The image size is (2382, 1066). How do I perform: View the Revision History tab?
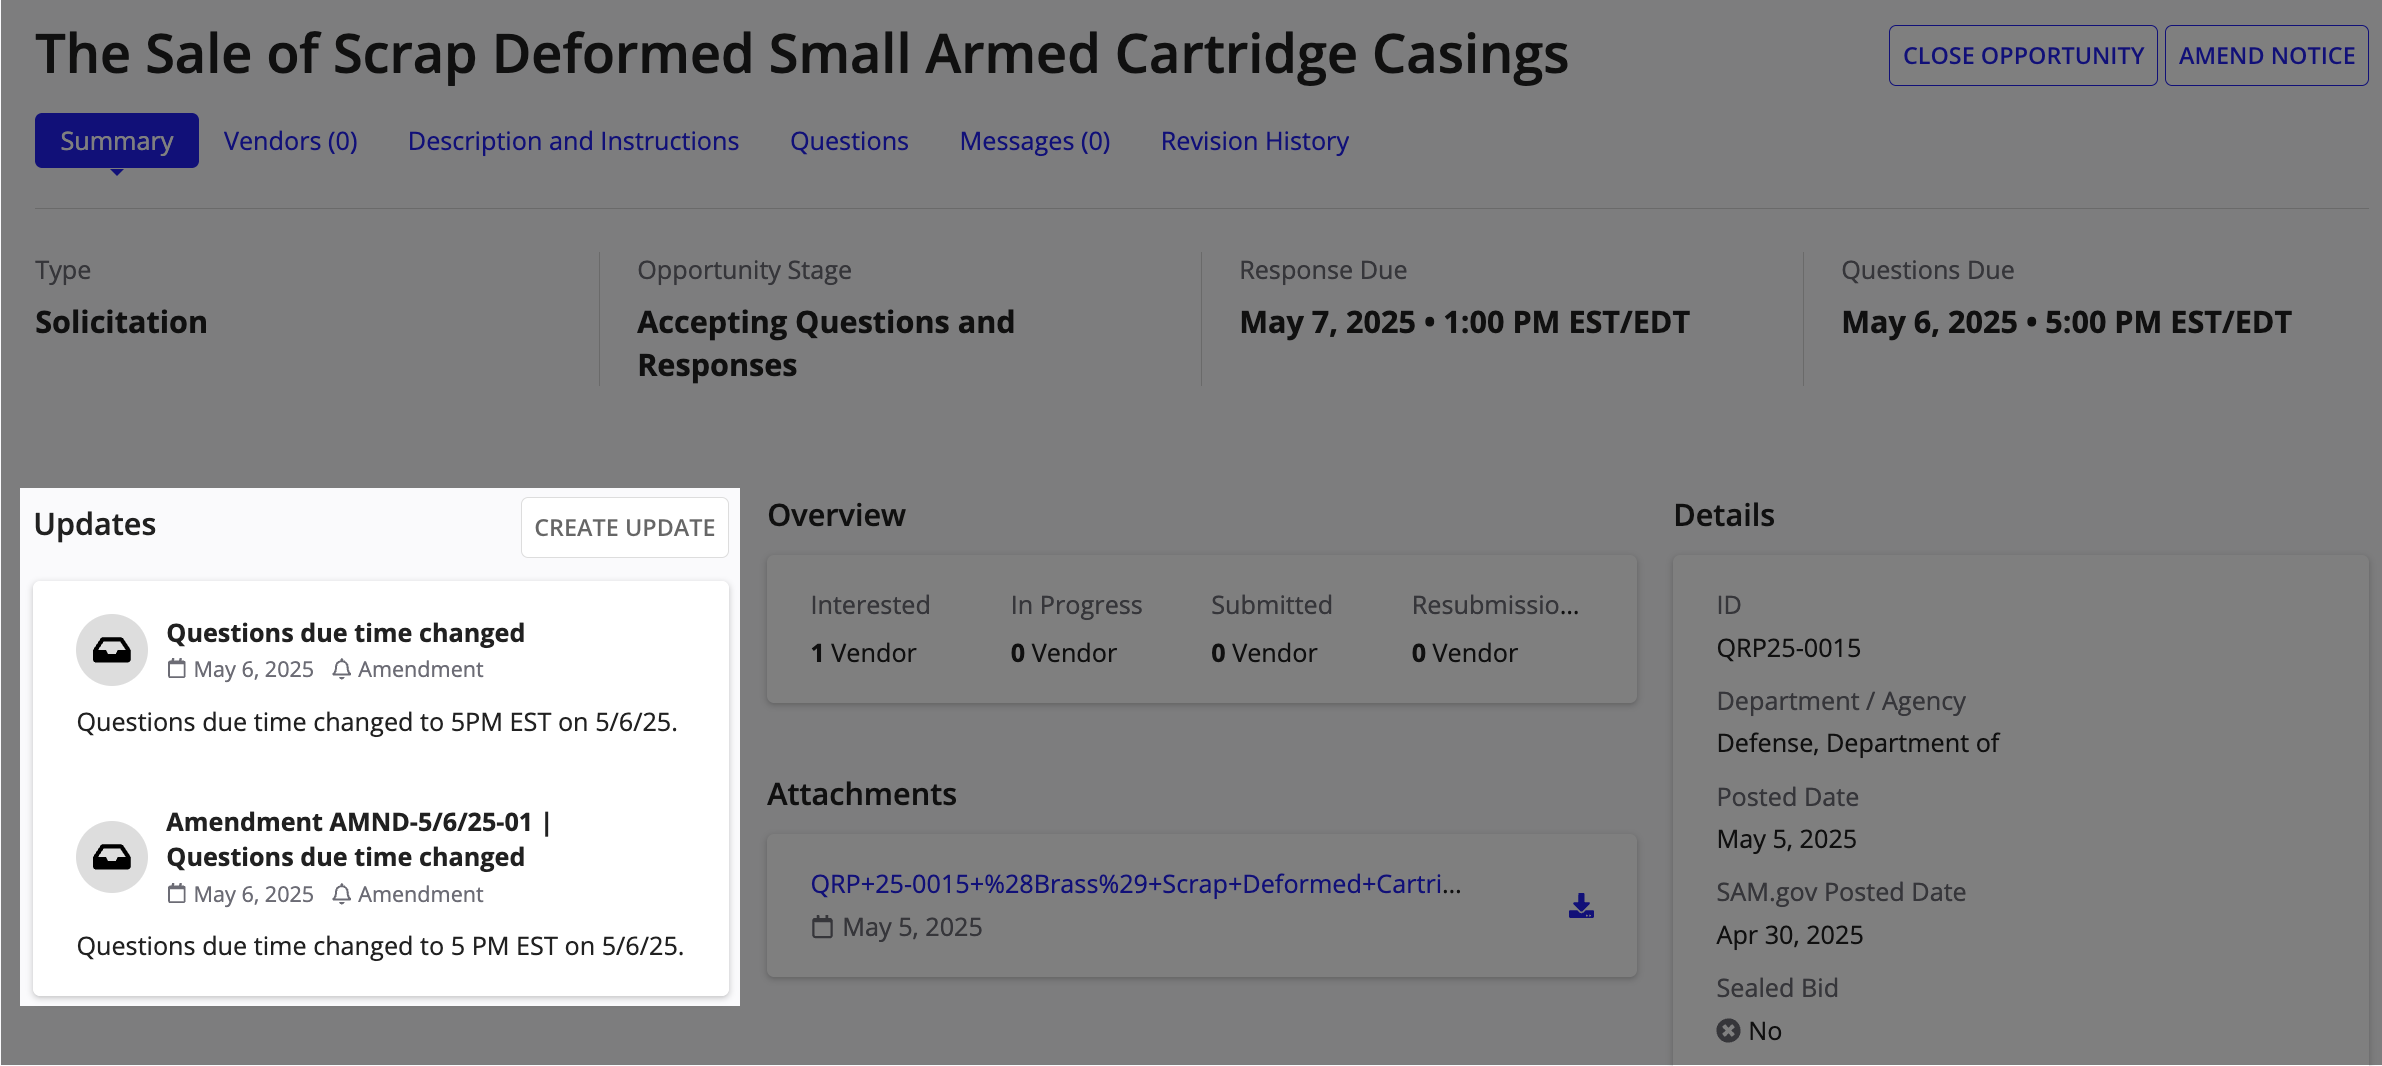[1255, 141]
